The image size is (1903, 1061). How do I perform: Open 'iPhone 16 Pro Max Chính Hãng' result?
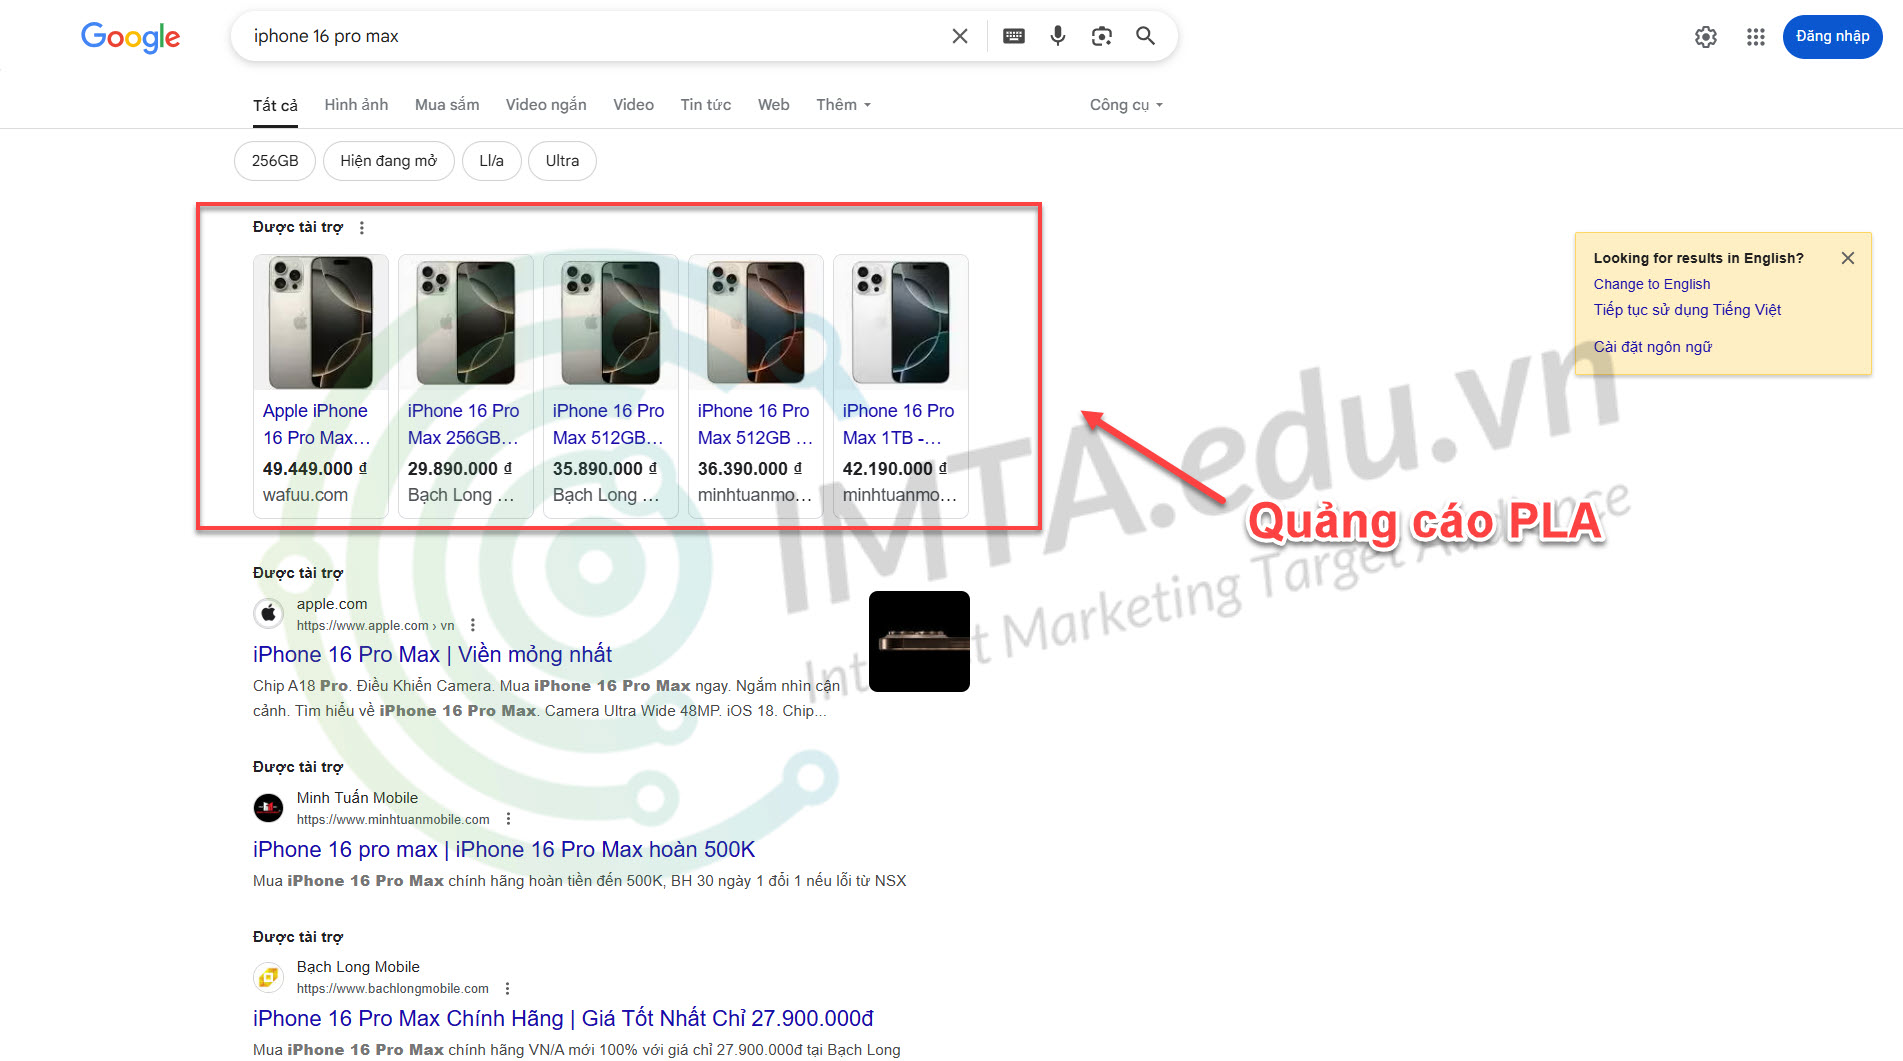563,1018
